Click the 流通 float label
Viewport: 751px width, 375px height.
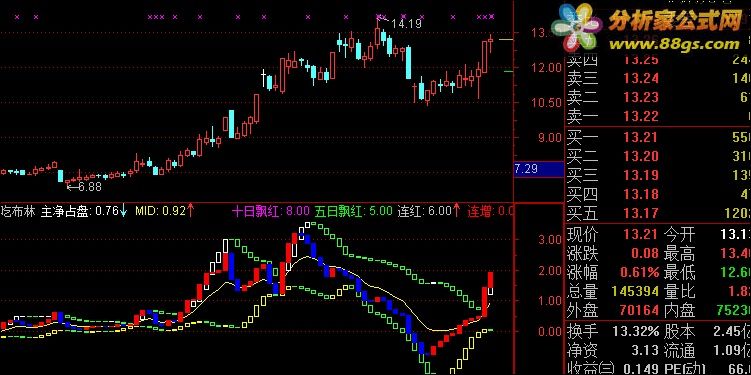[x=679, y=351]
